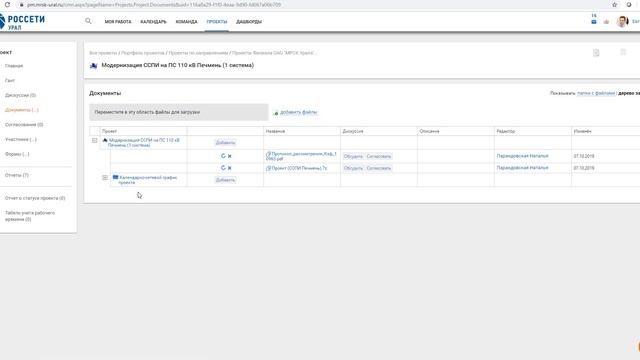This screenshot has height=360, width=640.
Task: Switch view to папки с файлами
Action: (x=596, y=93)
